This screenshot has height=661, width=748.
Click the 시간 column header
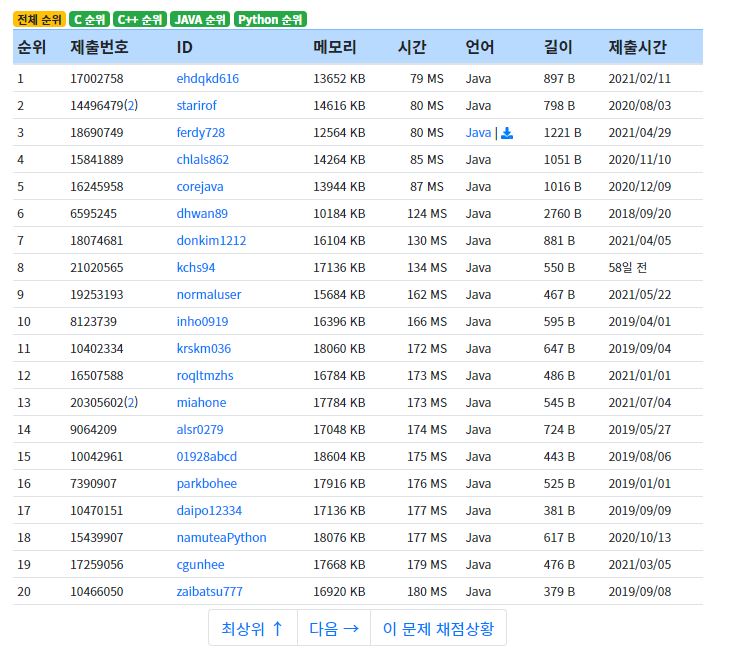point(412,47)
